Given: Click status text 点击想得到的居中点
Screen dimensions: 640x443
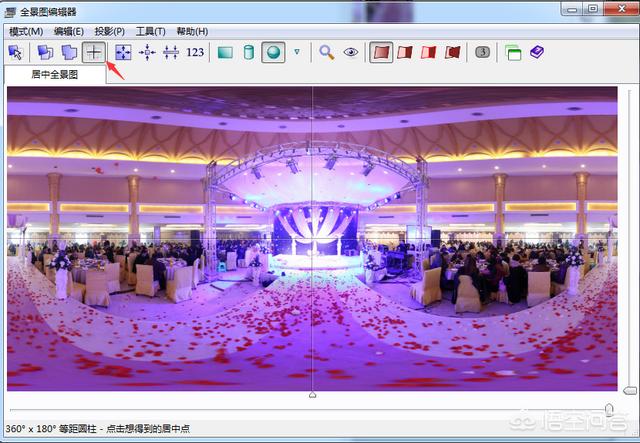Looking at the screenshot, I should click(x=148, y=429).
